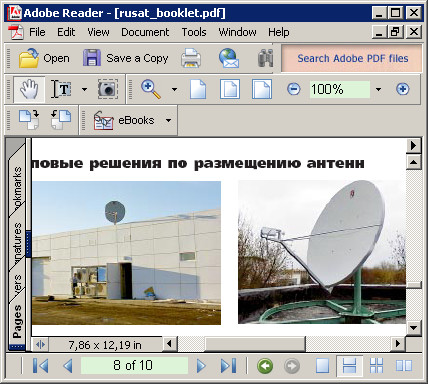Click the Save a Copy floppy icon
Viewport: 428px width, 384px height.
click(92, 58)
